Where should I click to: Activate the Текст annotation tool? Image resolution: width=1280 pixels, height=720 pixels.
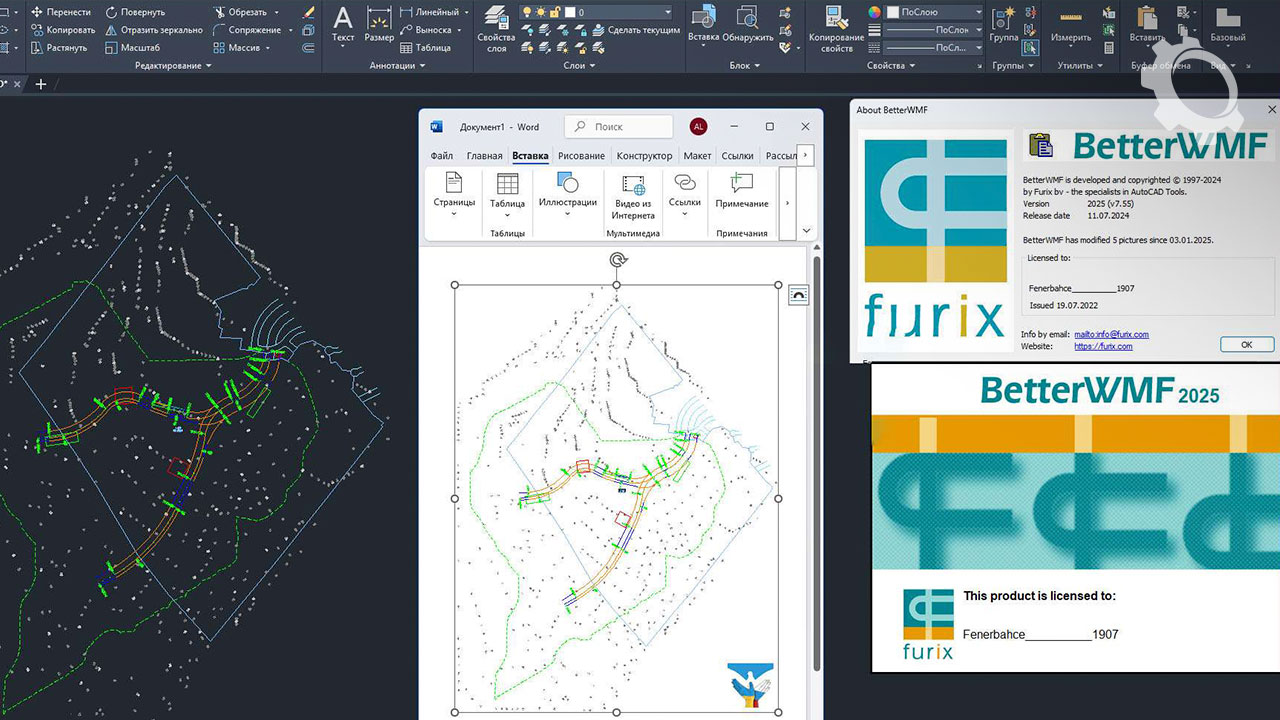(343, 24)
